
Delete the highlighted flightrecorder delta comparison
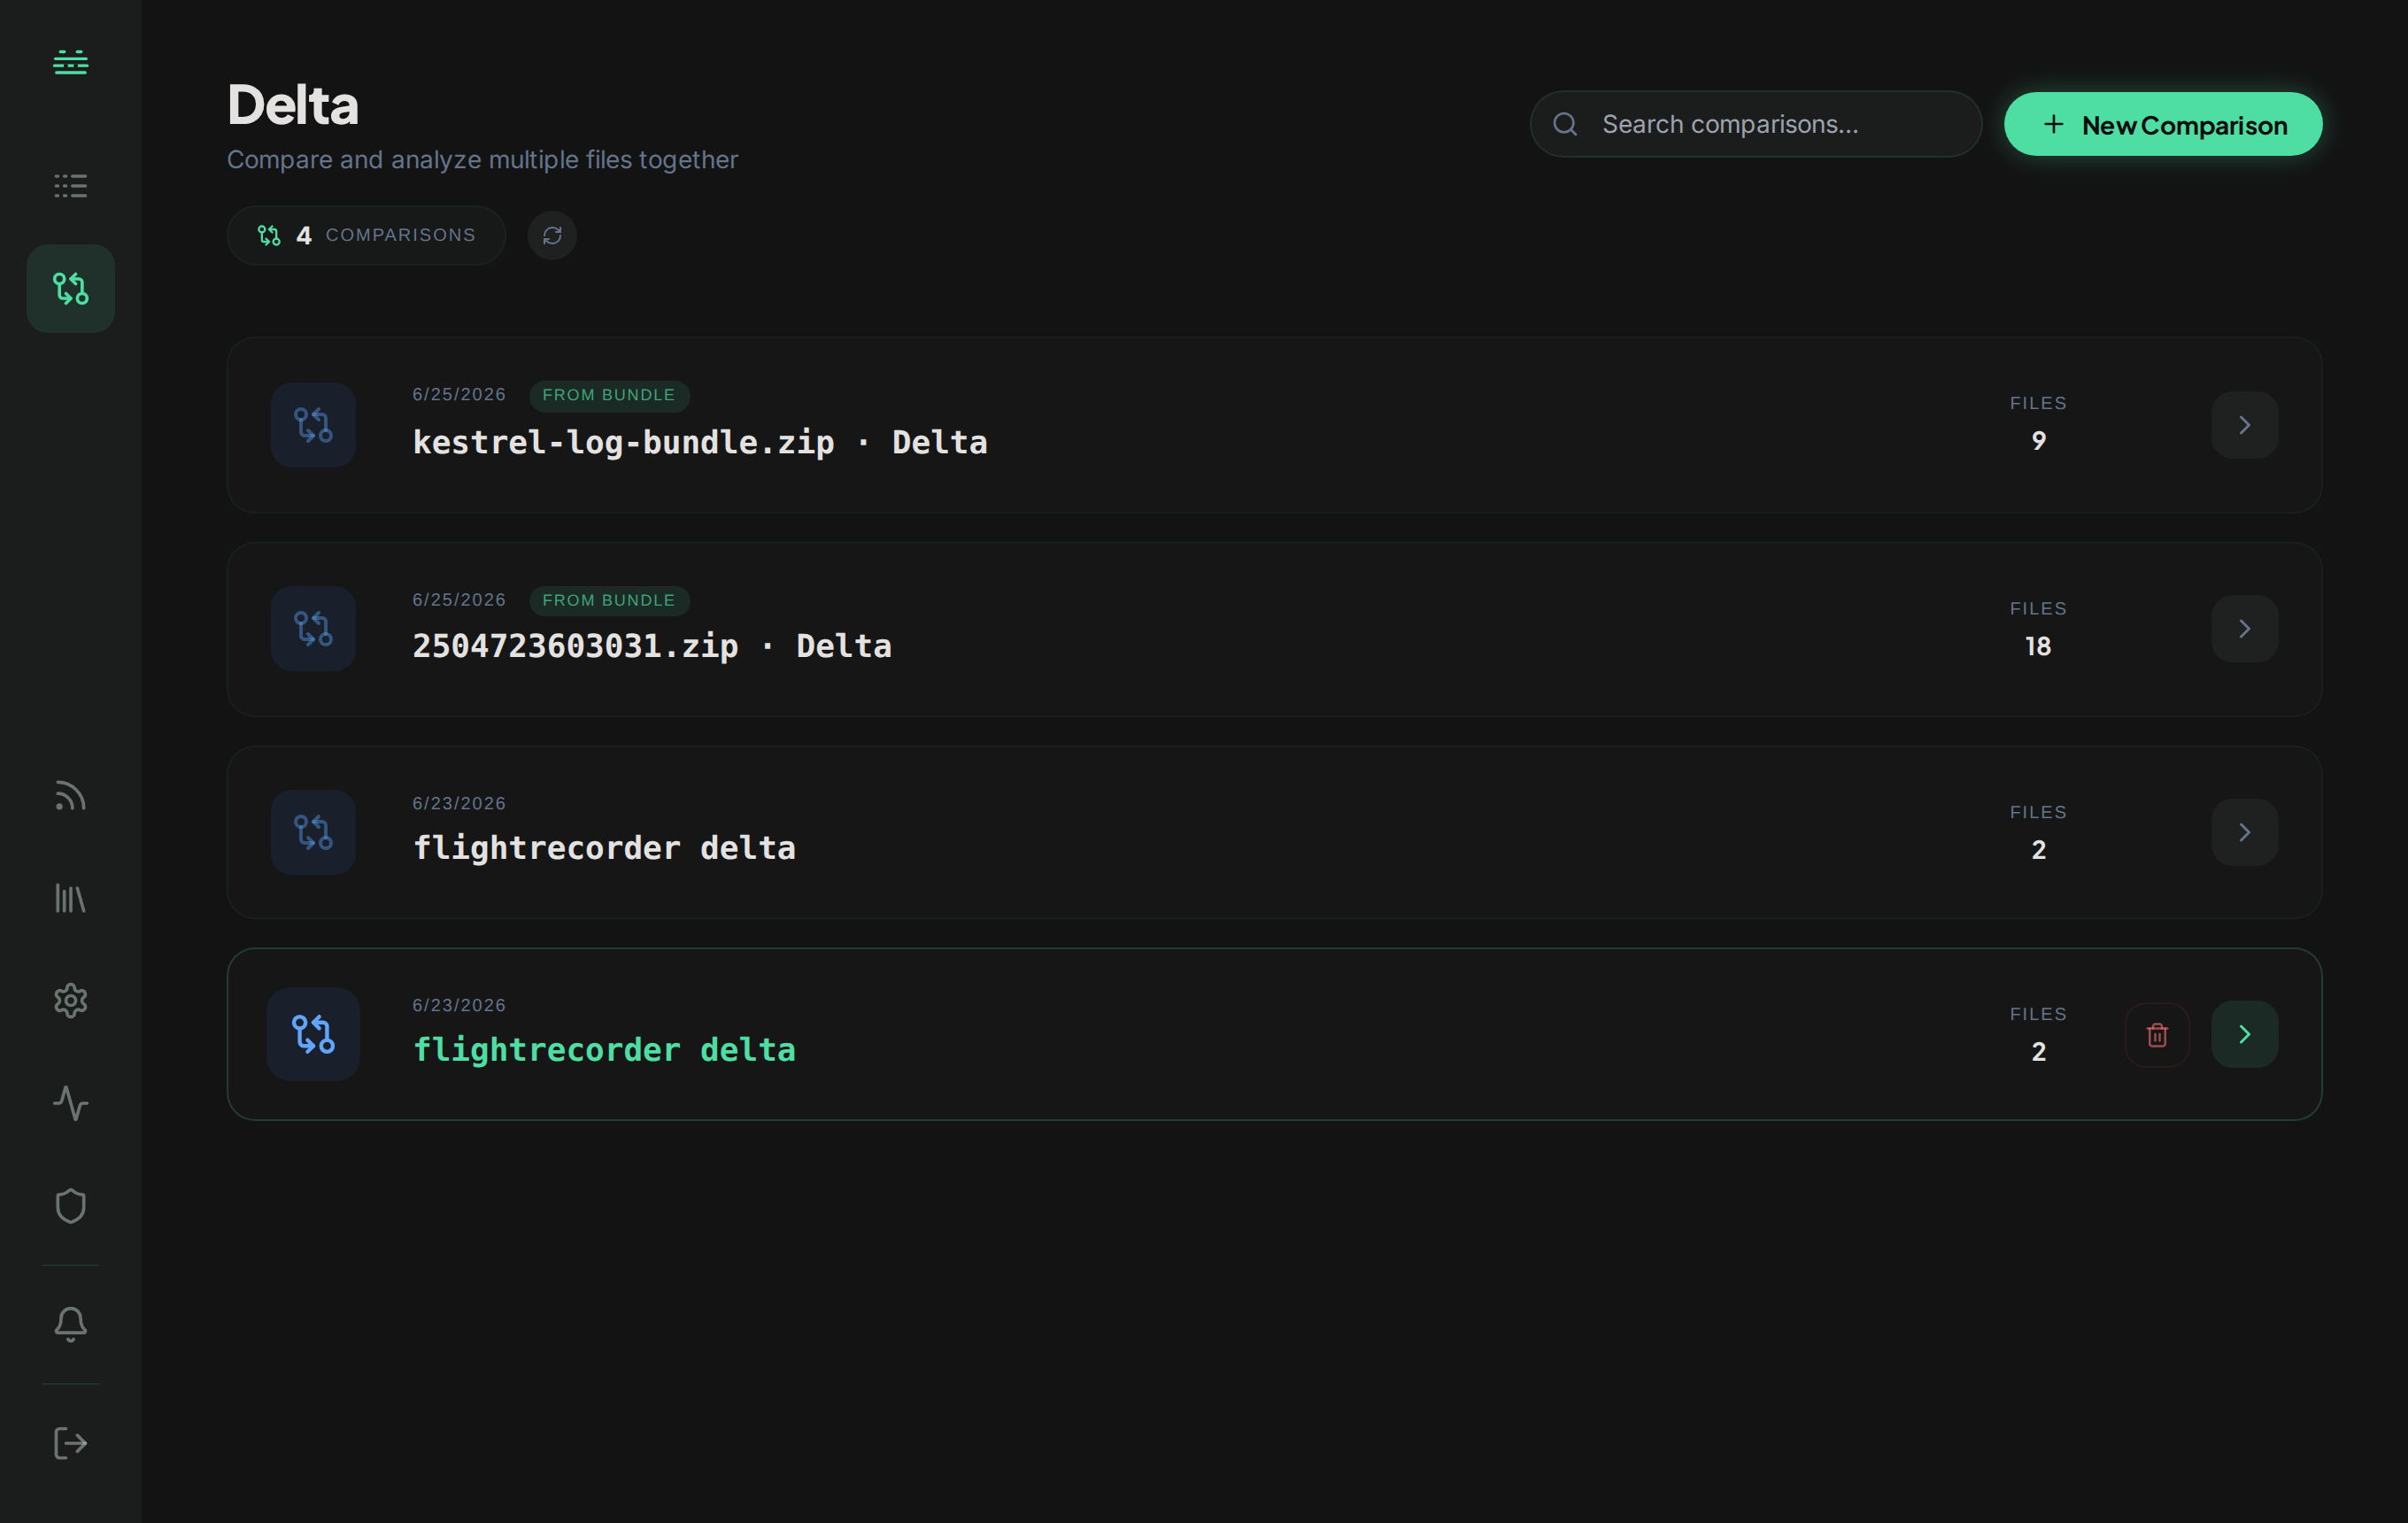coord(2157,1034)
